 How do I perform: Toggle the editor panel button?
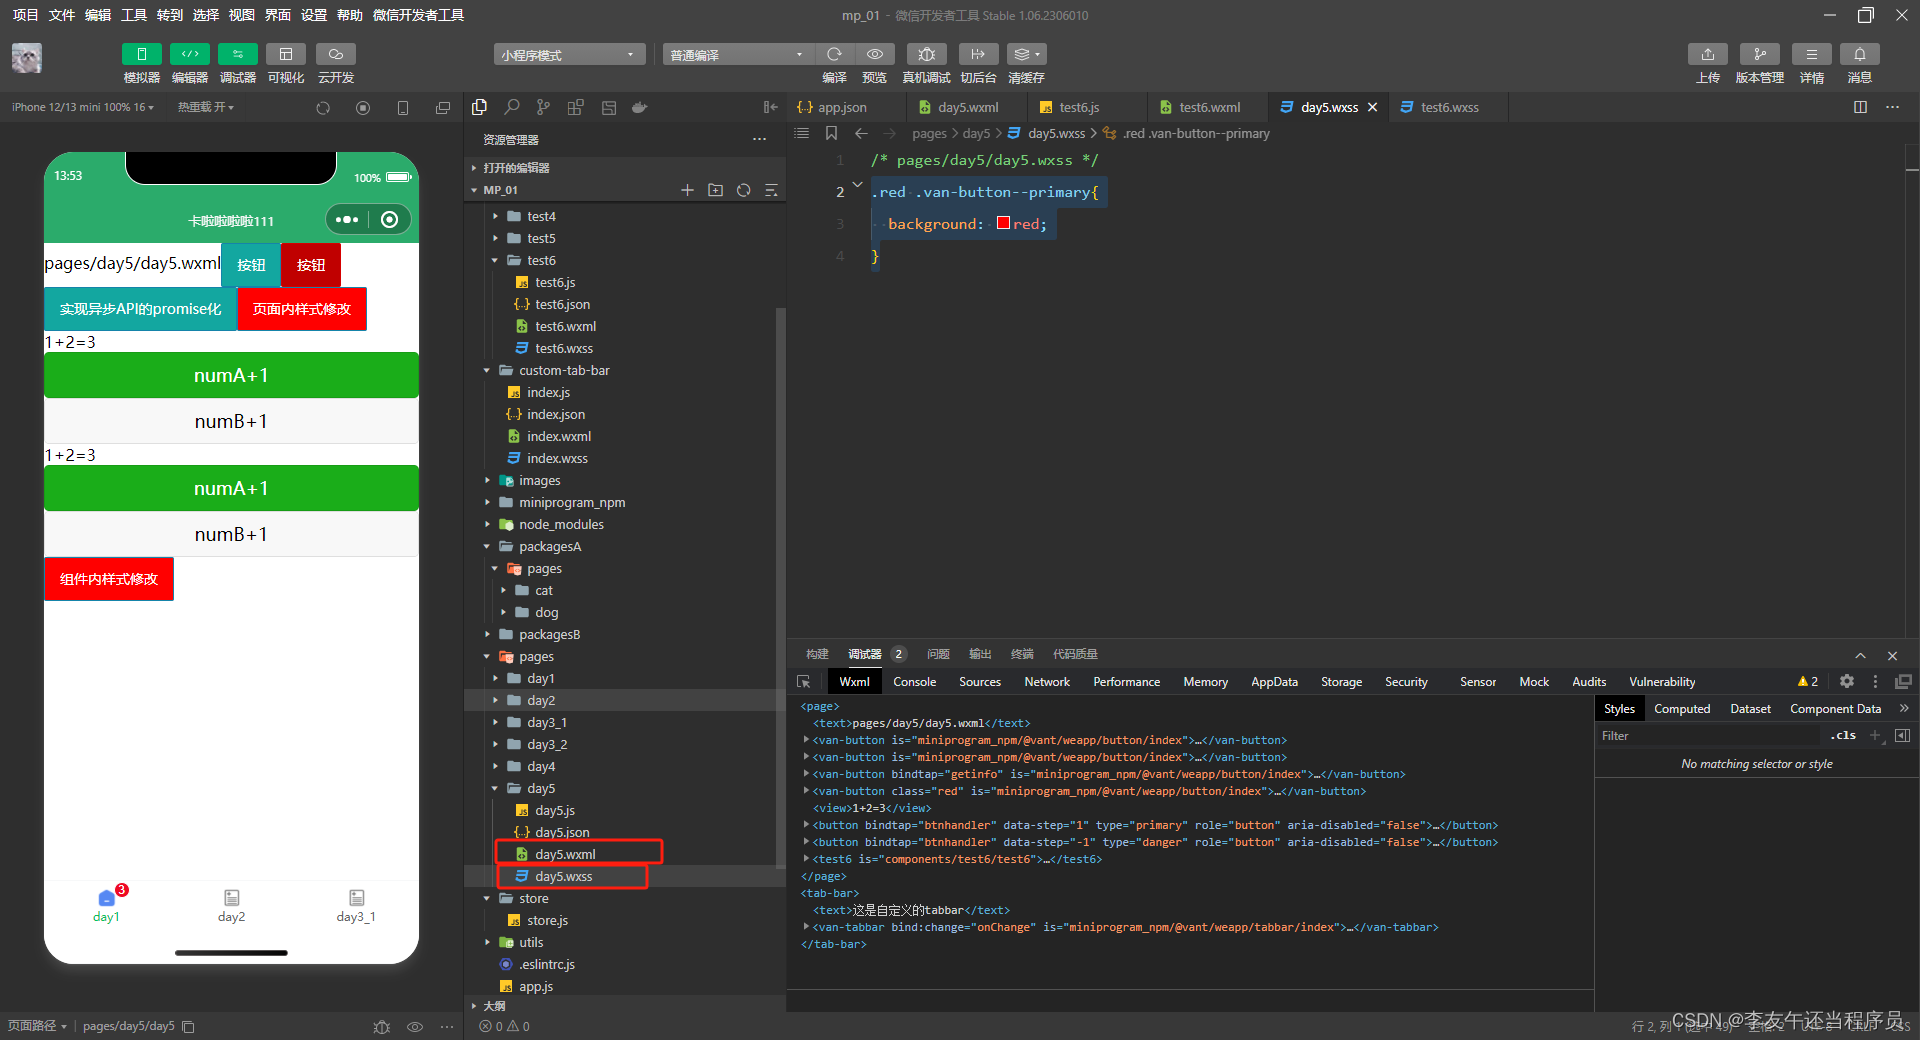189,54
